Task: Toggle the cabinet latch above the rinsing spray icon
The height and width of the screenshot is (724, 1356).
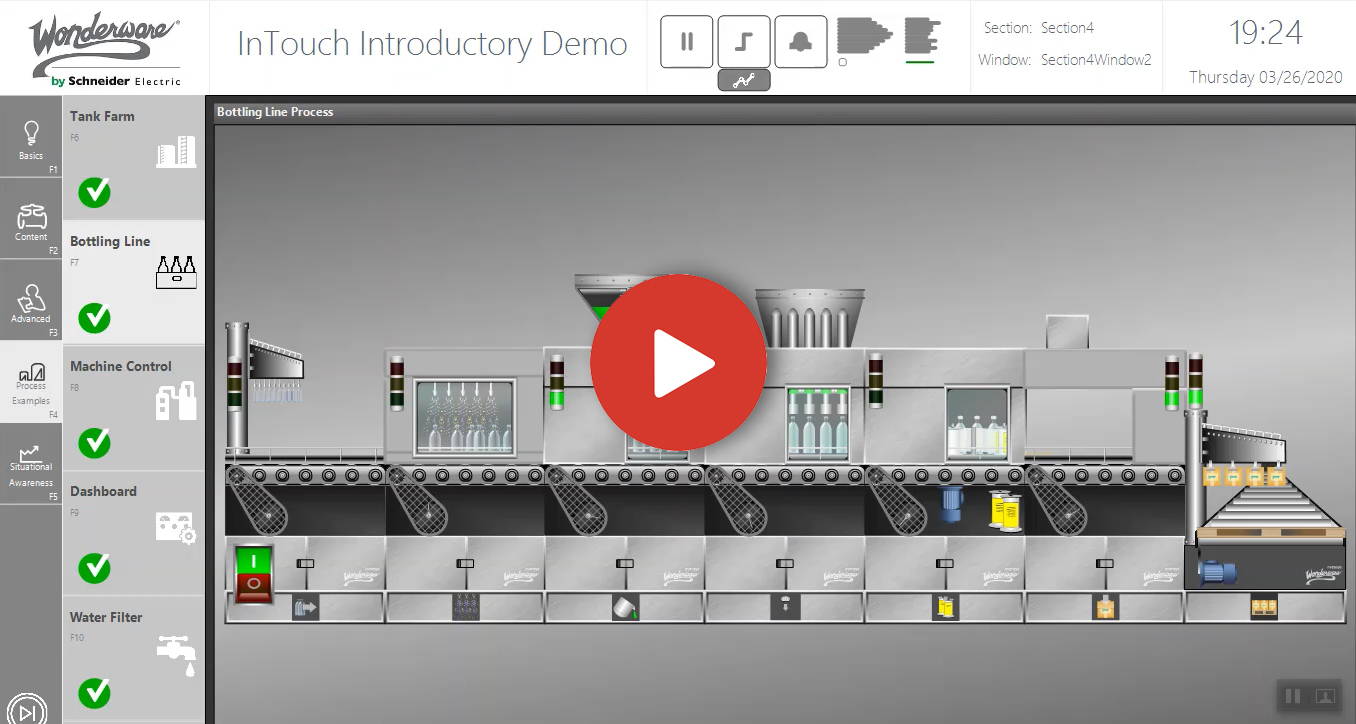Action: (x=465, y=564)
